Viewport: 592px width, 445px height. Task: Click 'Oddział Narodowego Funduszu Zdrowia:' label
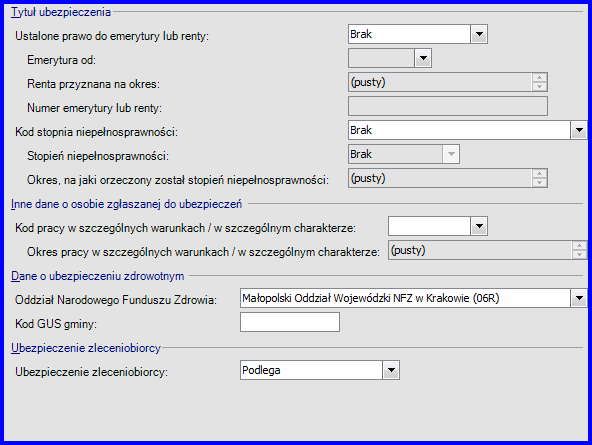(x=116, y=300)
